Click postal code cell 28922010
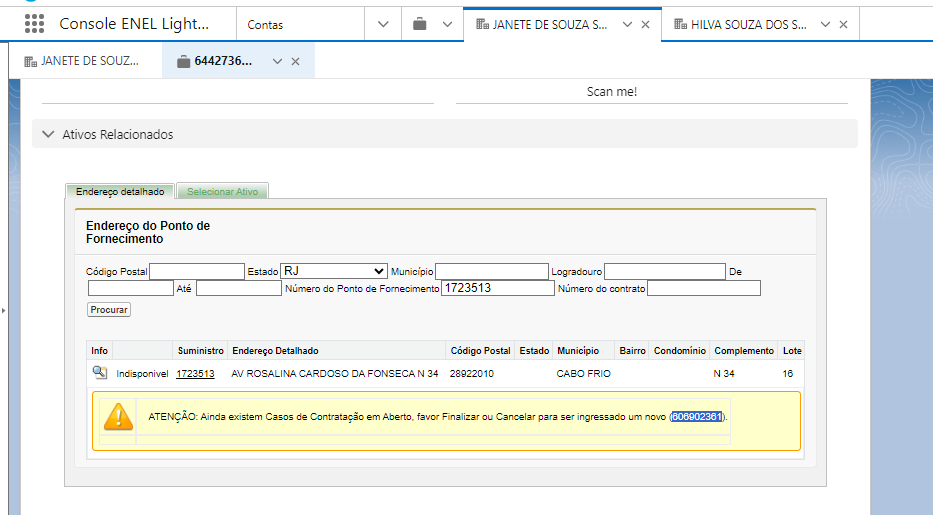The image size is (933, 515). (x=472, y=373)
